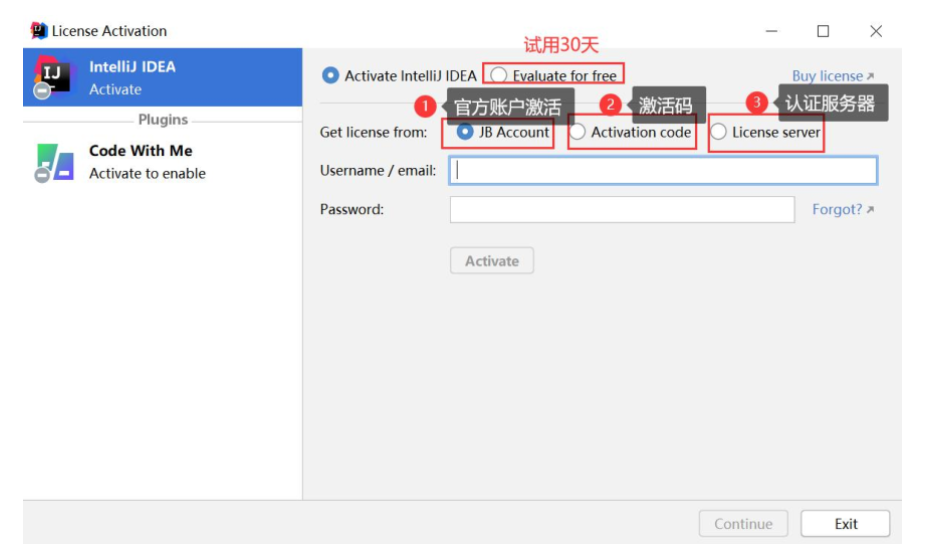This screenshot has width=927, height=551.
Task: Select Code With Me Activate to enable entry
Action: tap(163, 162)
